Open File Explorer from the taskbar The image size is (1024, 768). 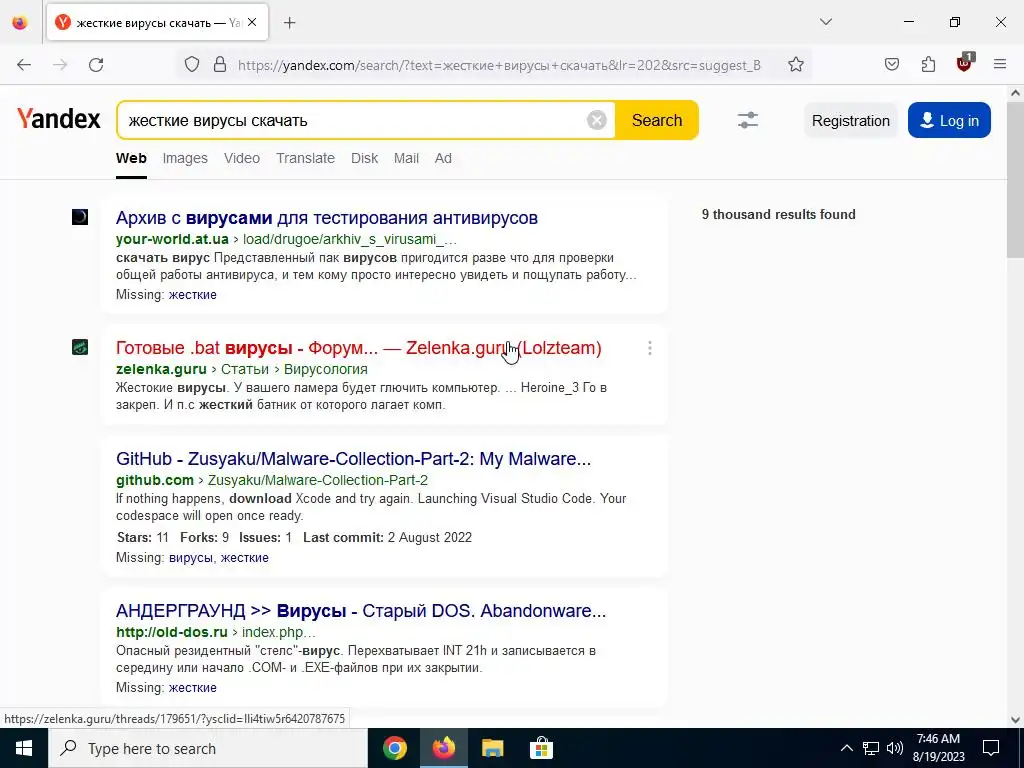point(492,748)
